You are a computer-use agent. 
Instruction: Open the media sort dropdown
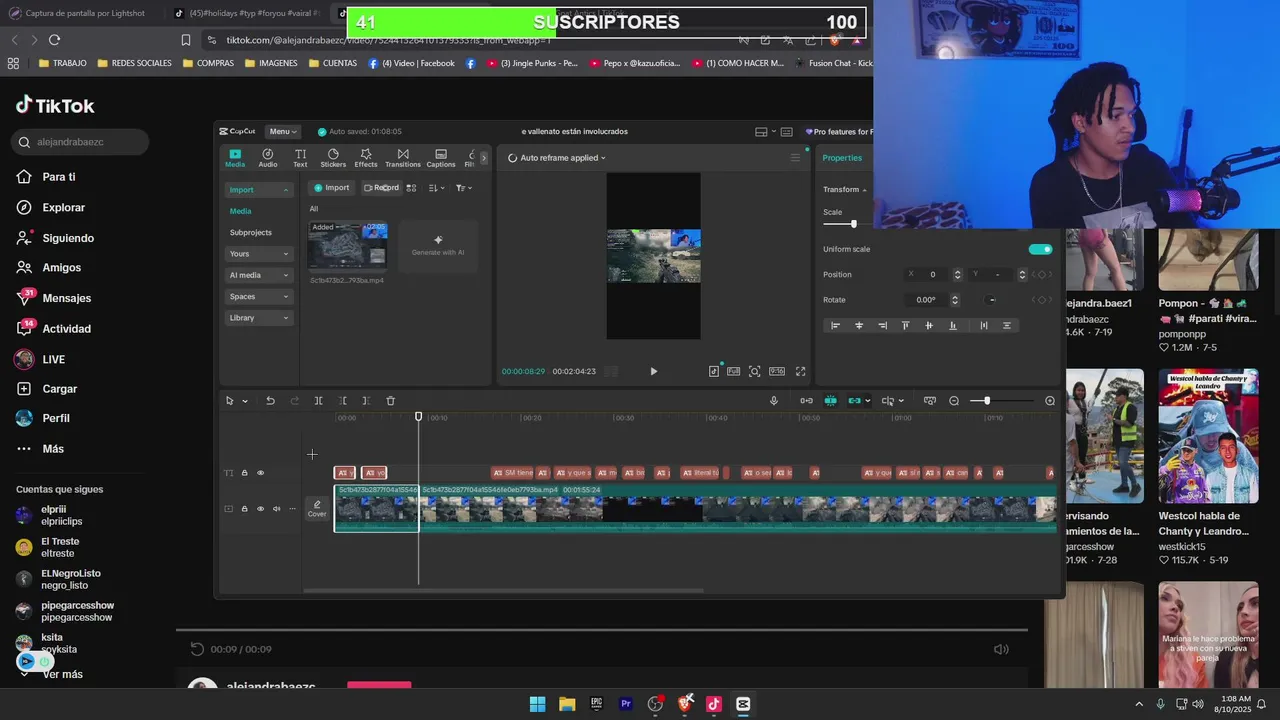point(436,188)
